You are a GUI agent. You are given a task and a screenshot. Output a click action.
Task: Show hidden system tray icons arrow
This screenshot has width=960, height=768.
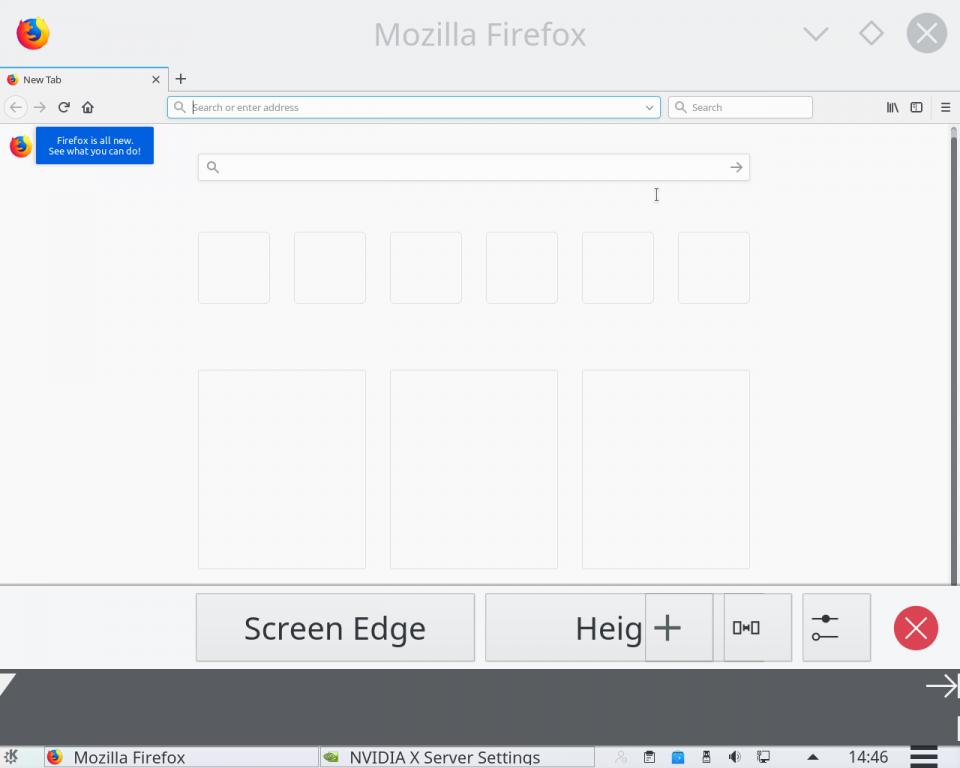click(813, 757)
